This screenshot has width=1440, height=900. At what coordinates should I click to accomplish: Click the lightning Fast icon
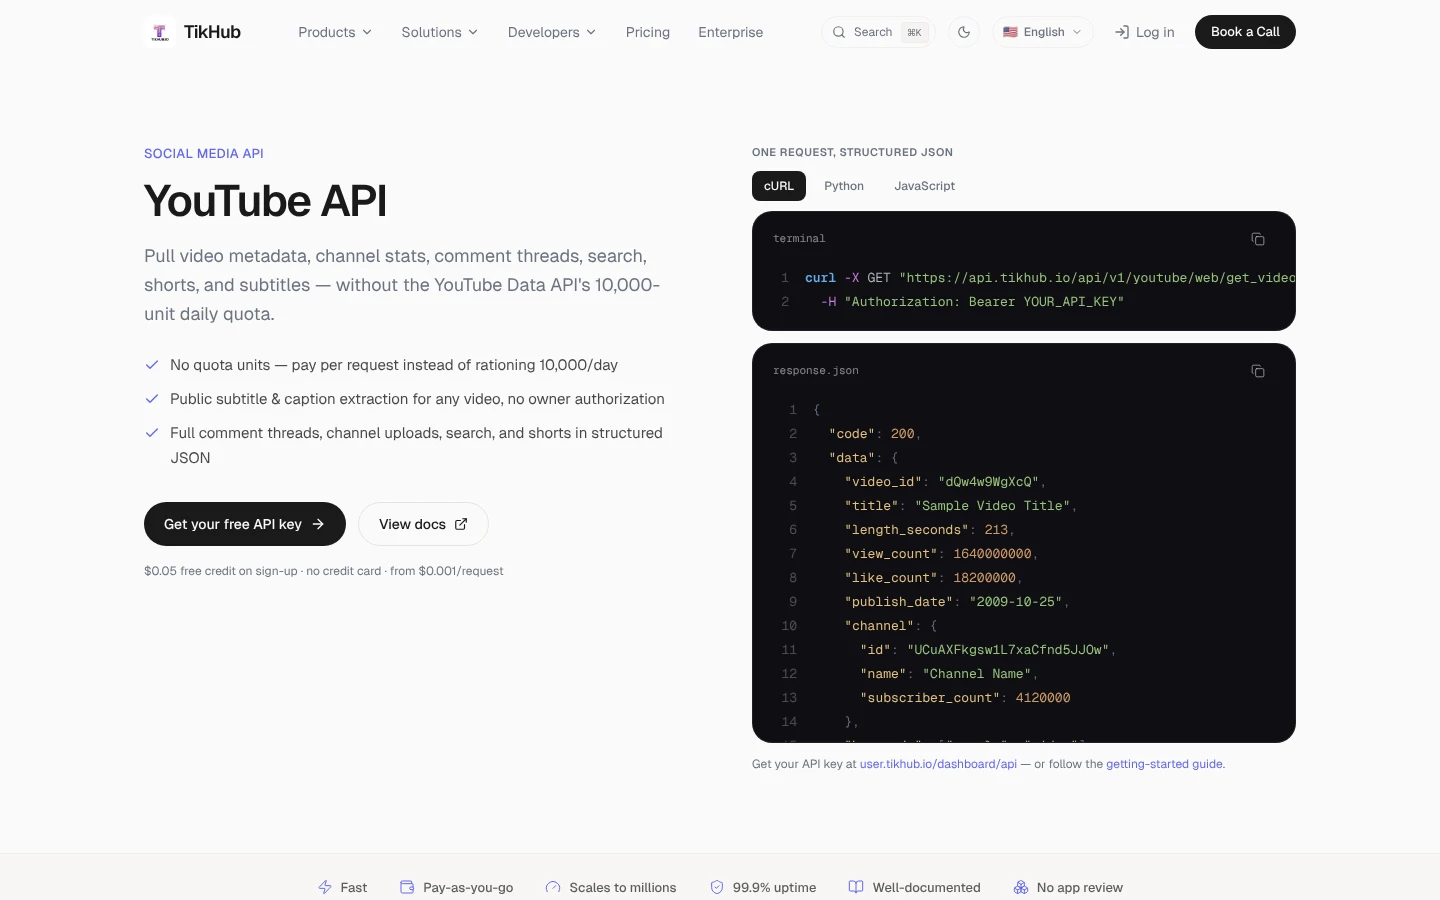coord(325,887)
